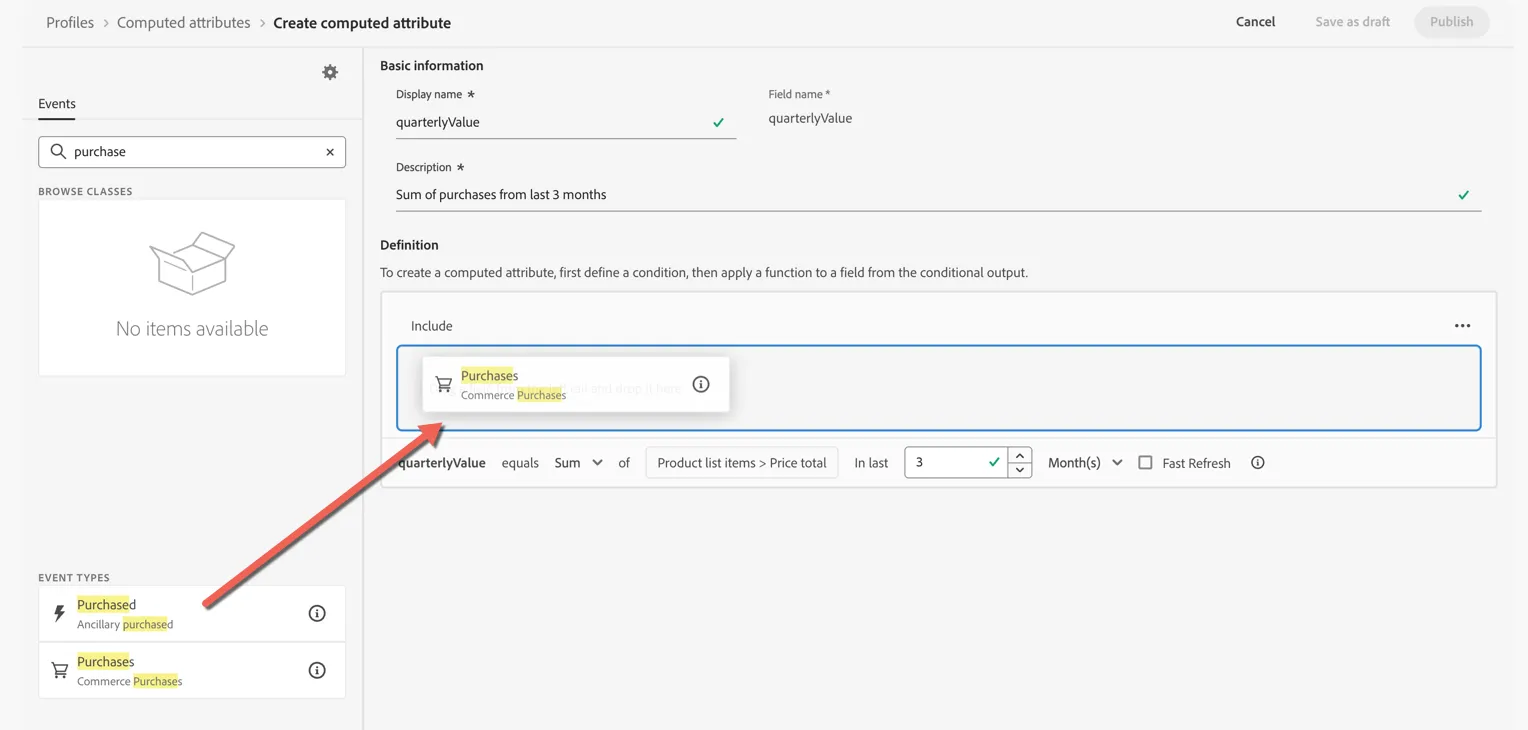Click the magnifier icon in the search box
The width and height of the screenshot is (1528, 730).
pyautogui.click(x=58, y=151)
